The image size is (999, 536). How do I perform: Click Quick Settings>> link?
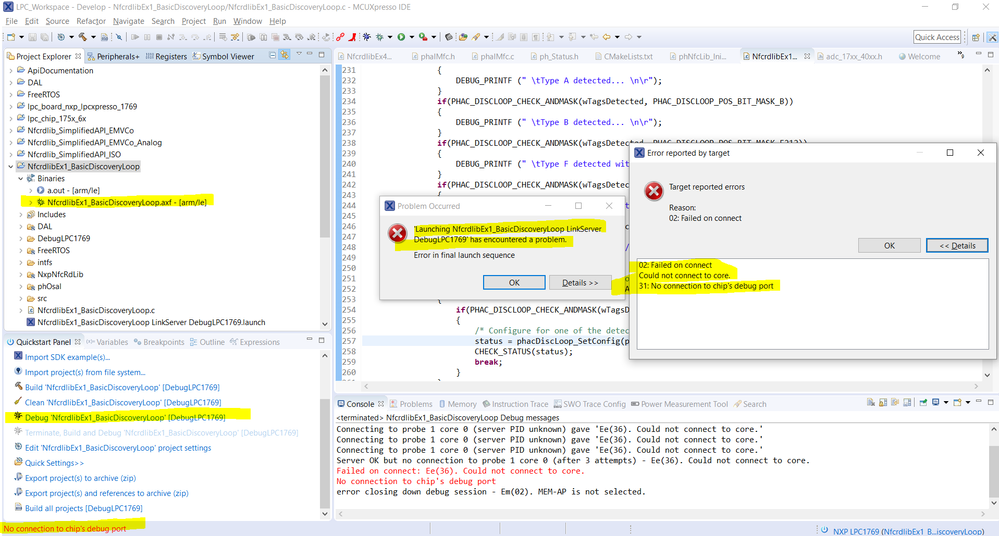(x=54, y=463)
